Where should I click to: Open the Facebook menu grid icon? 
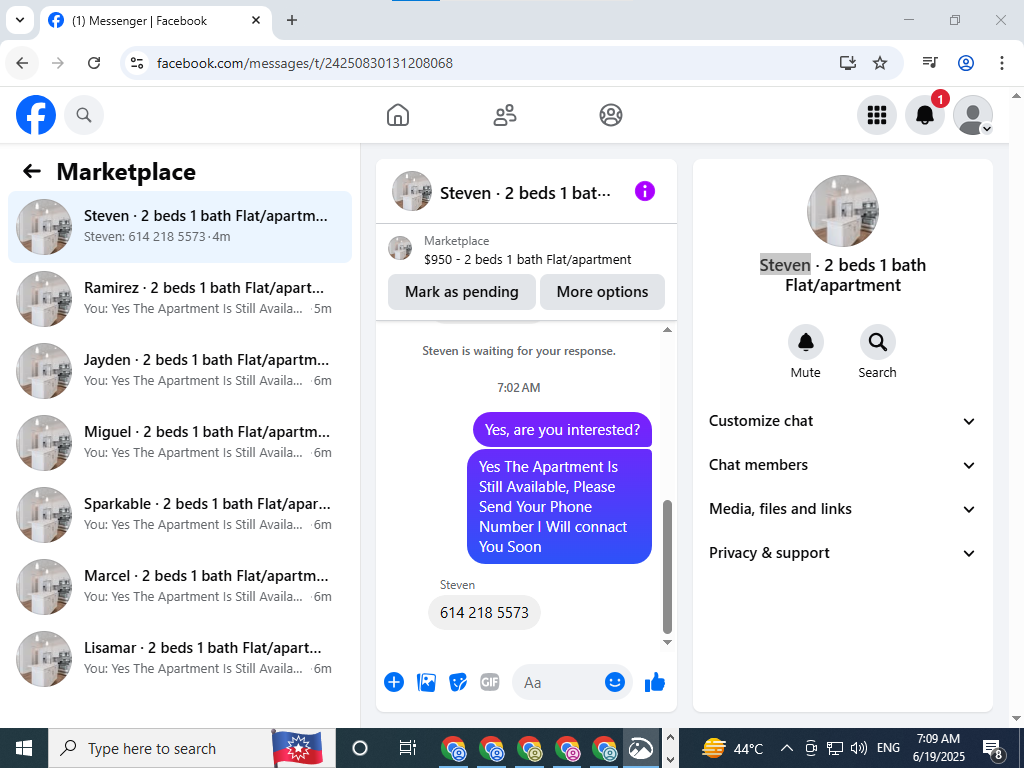[876, 115]
